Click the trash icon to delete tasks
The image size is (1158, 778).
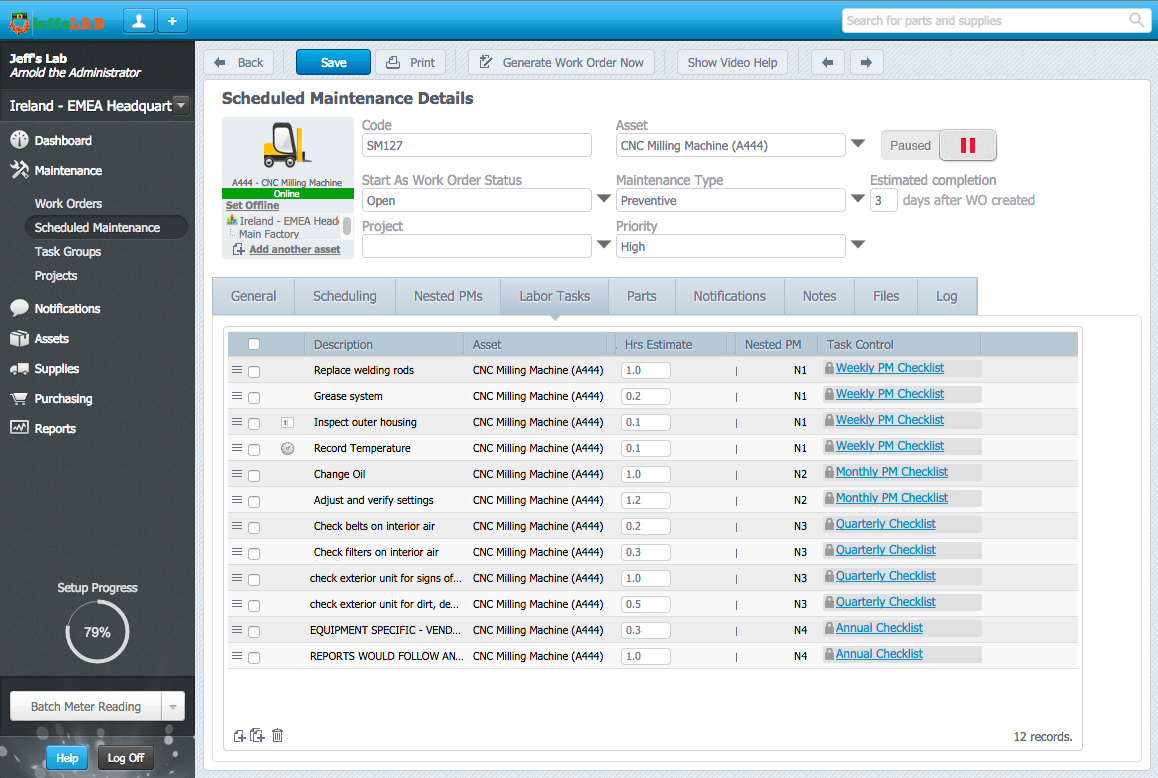click(x=277, y=735)
